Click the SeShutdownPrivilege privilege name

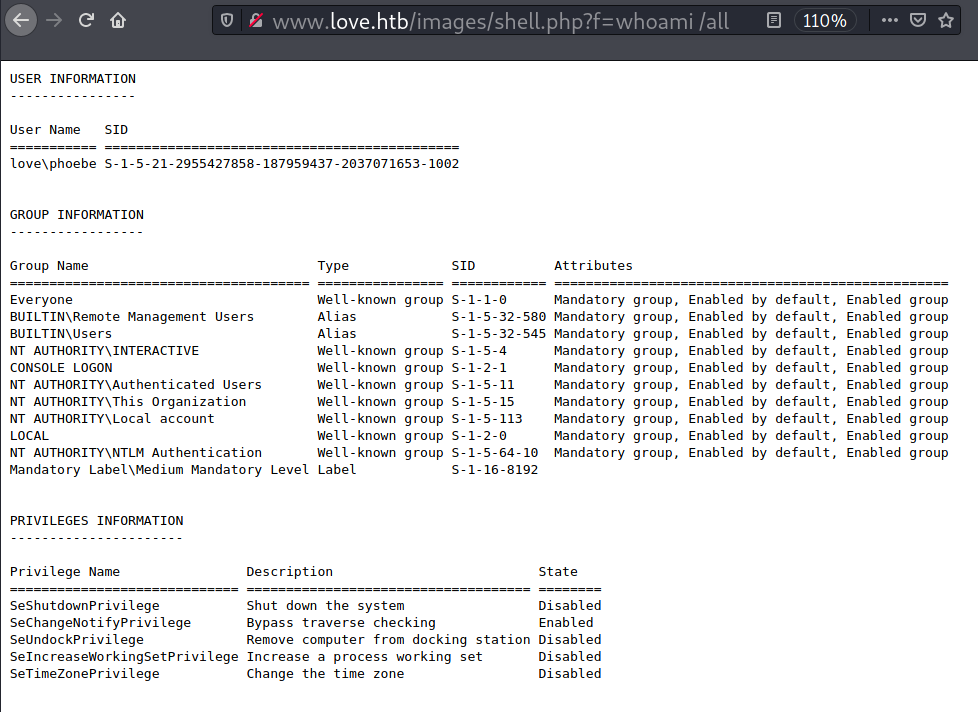[x=85, y=605]
